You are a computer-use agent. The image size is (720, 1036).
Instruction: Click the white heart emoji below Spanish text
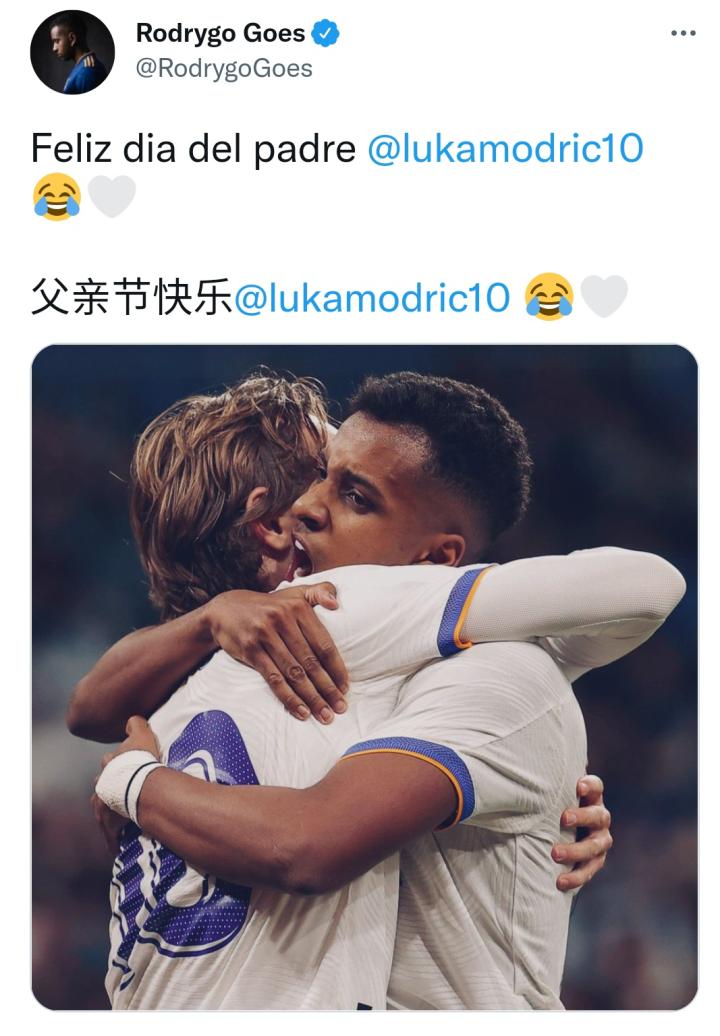coord(112,196)
